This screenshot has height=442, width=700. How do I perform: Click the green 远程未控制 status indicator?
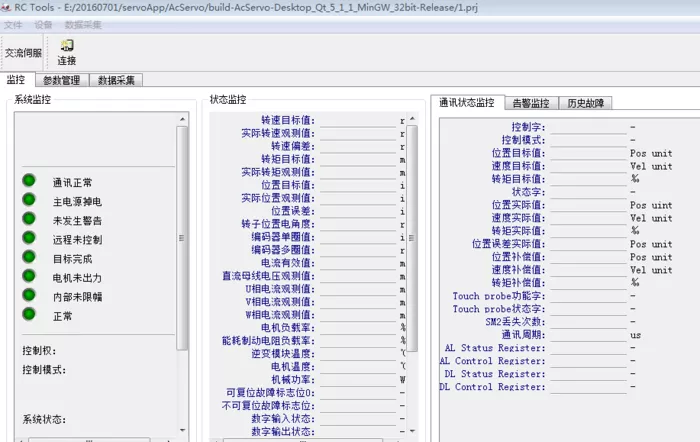(x=29, y=238)
